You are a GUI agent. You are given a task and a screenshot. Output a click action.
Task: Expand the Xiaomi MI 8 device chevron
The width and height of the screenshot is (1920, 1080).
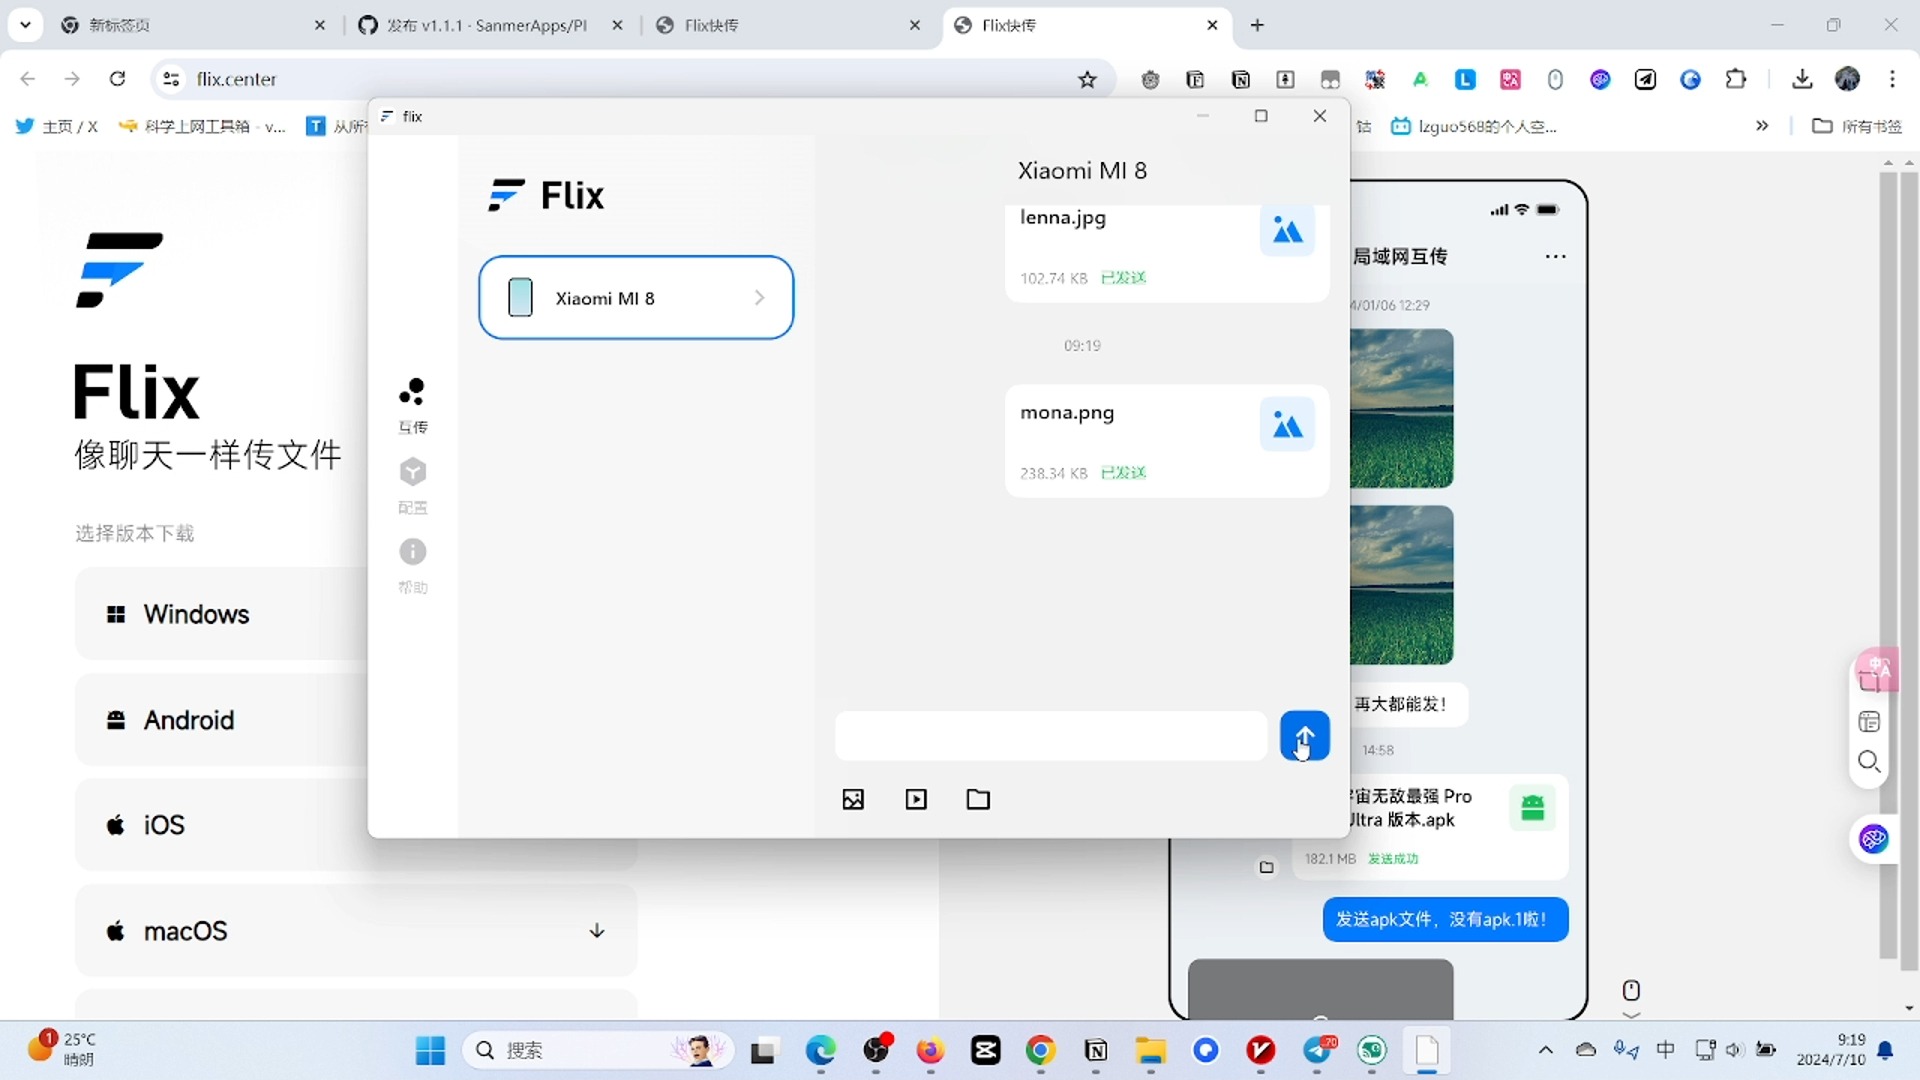(760, 297)
